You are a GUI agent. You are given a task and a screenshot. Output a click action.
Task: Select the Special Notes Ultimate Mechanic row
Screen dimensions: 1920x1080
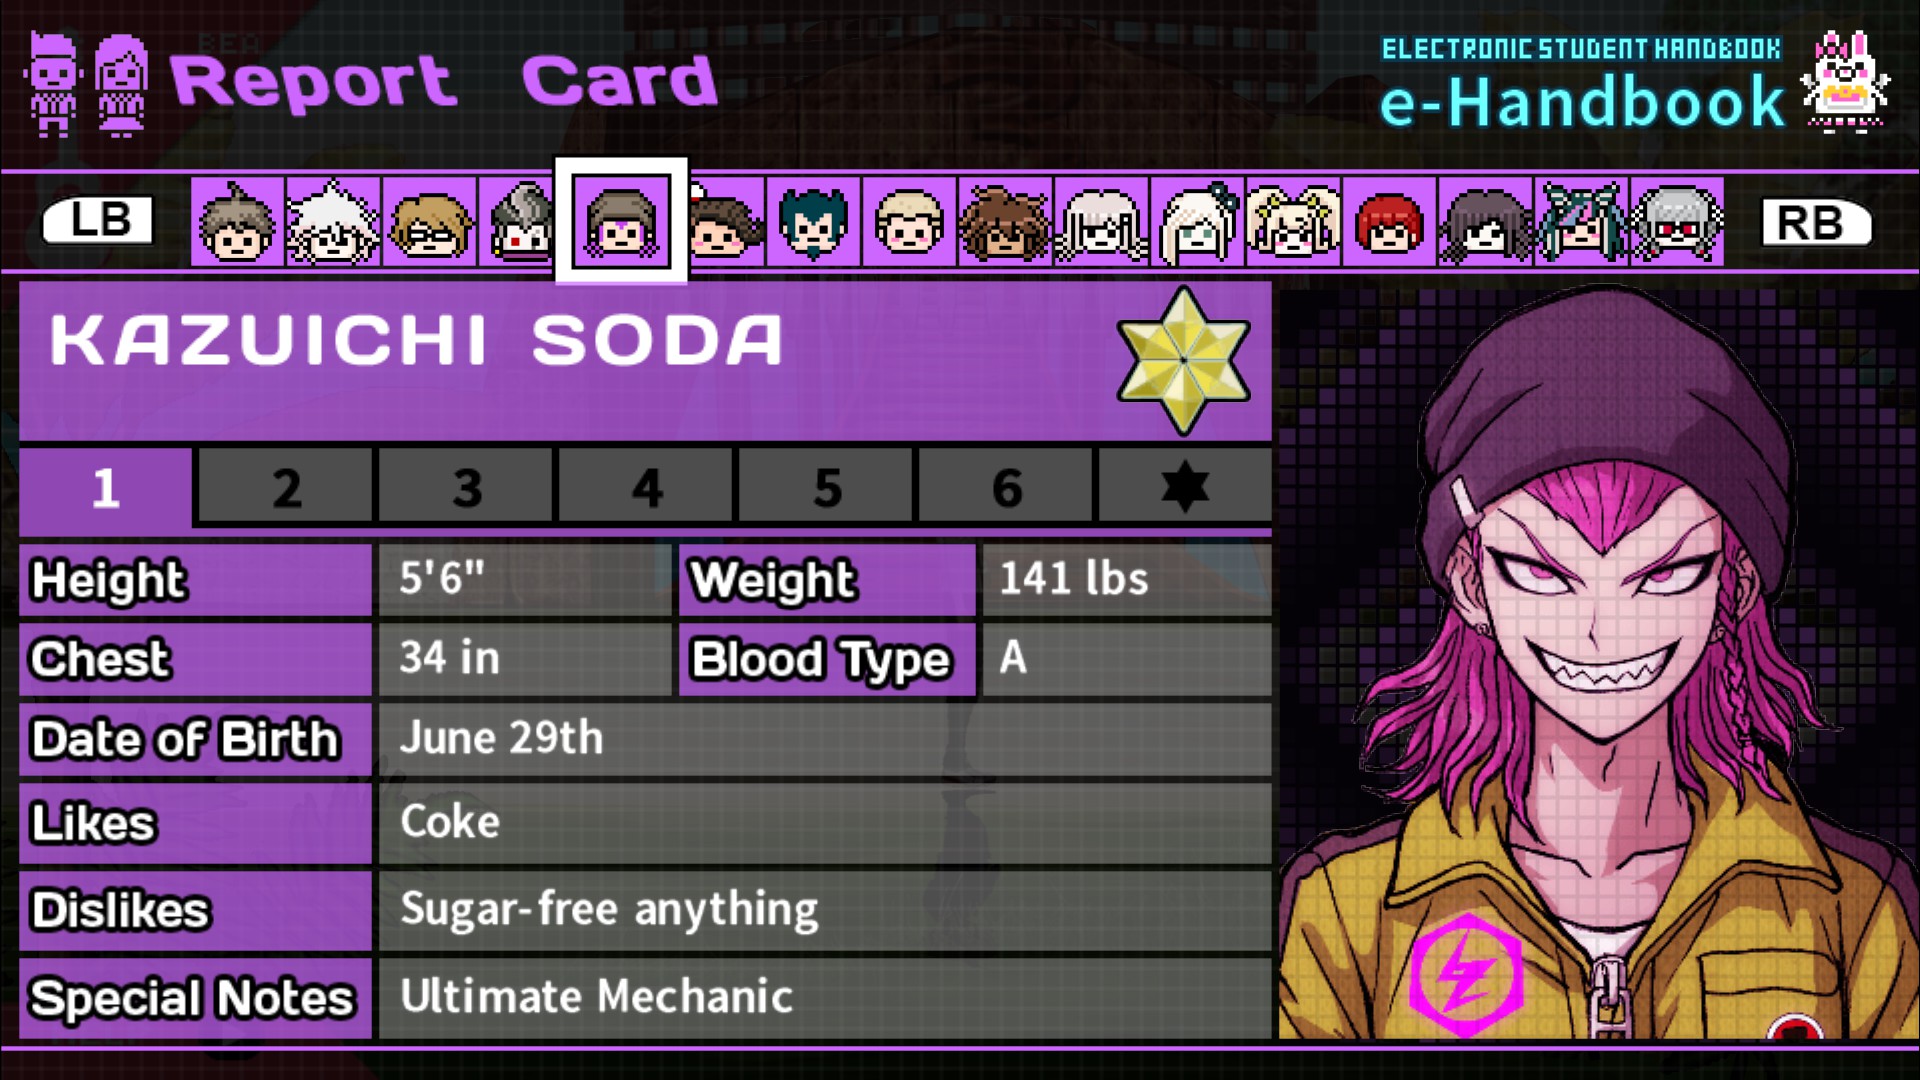tap(645, 998)
